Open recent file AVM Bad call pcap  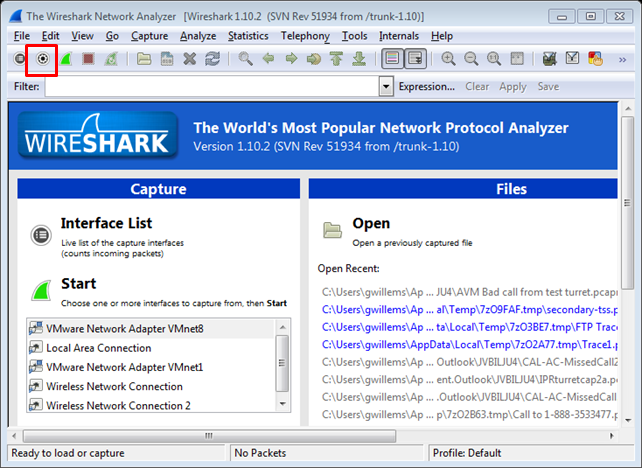click(x=470, y=292)
